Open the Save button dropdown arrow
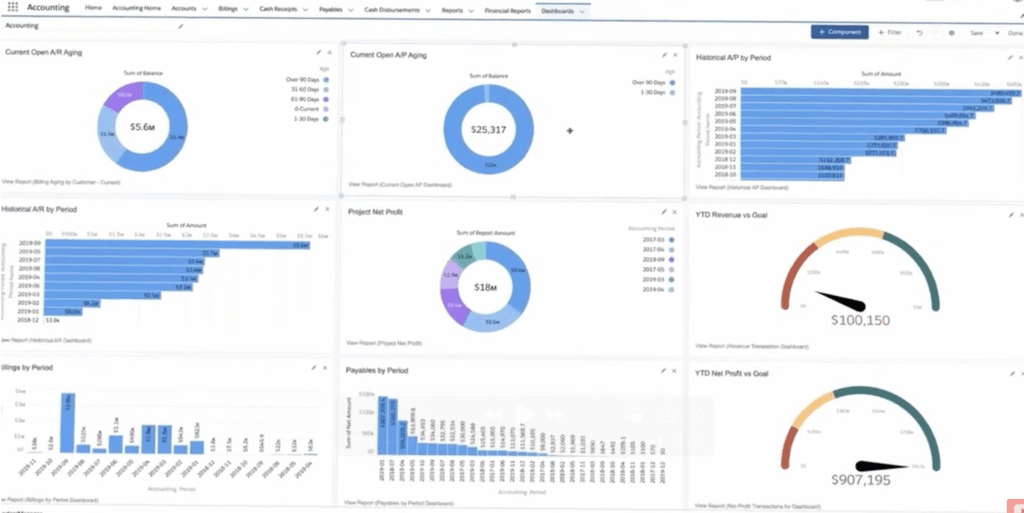 click(x=995, y=32)
